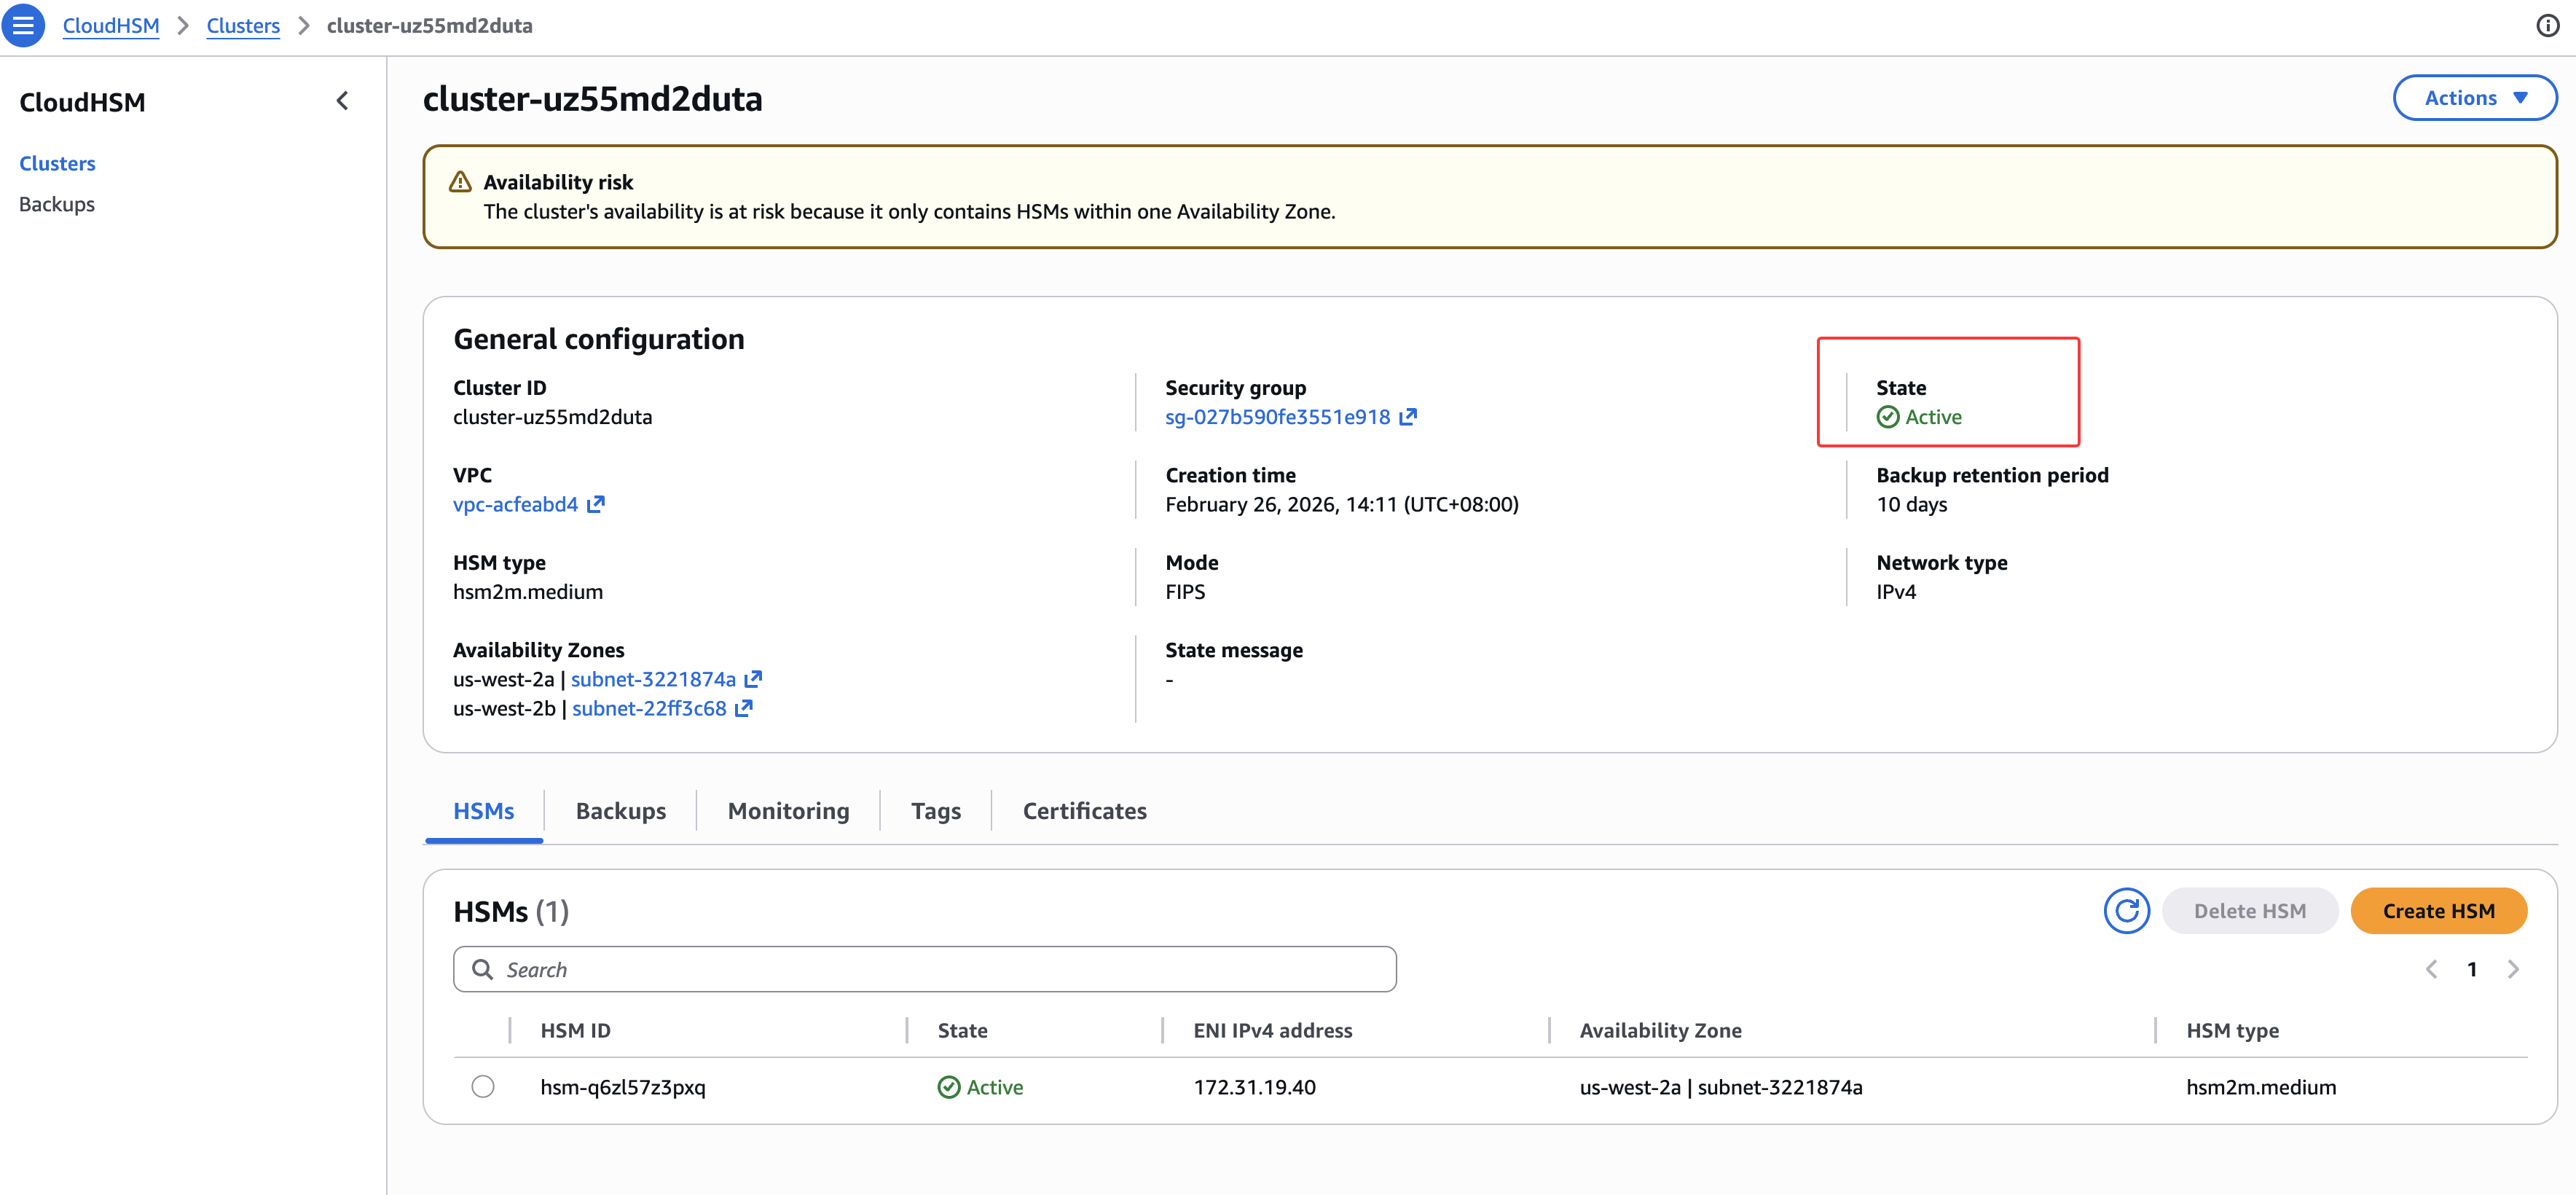
Task: Open Backups in the sidebar navigation
Action: (x=57, y=204)
